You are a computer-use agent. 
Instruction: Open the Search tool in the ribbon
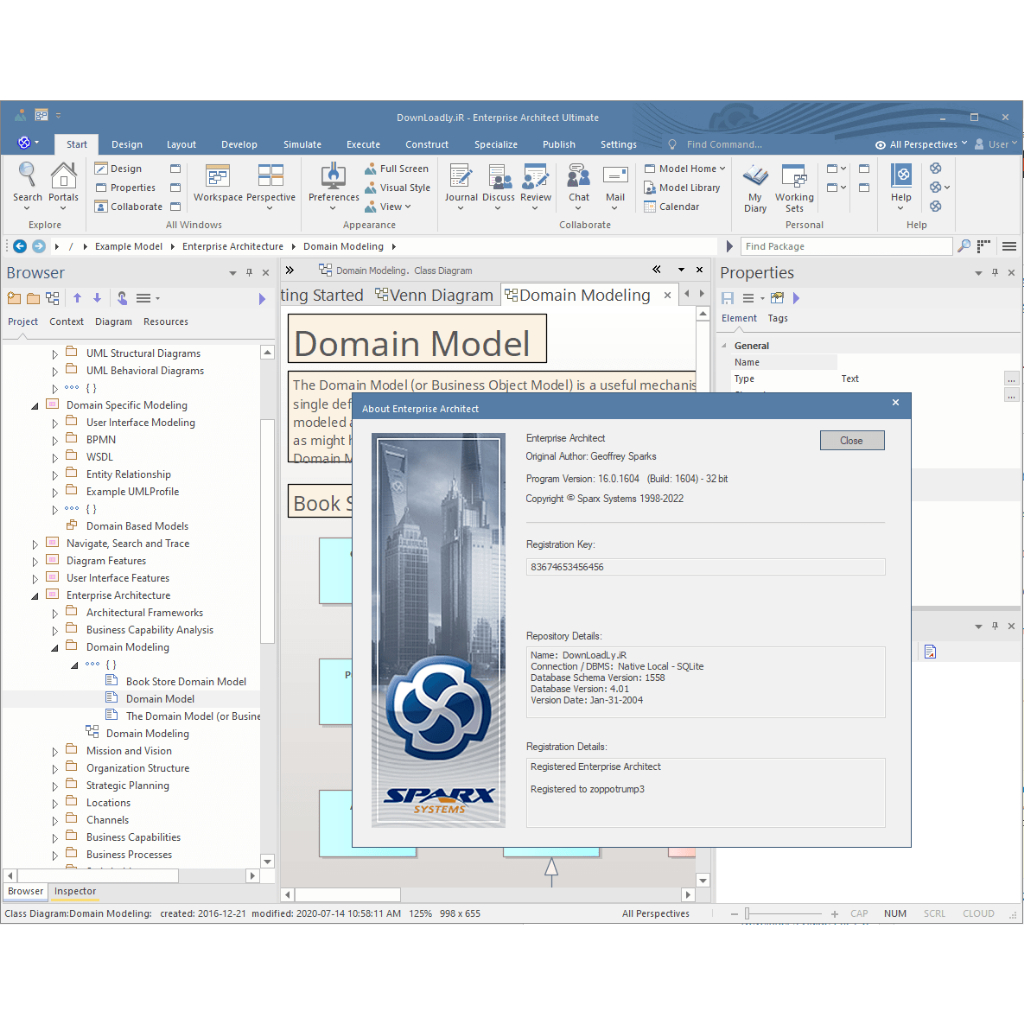click(27, 186)
